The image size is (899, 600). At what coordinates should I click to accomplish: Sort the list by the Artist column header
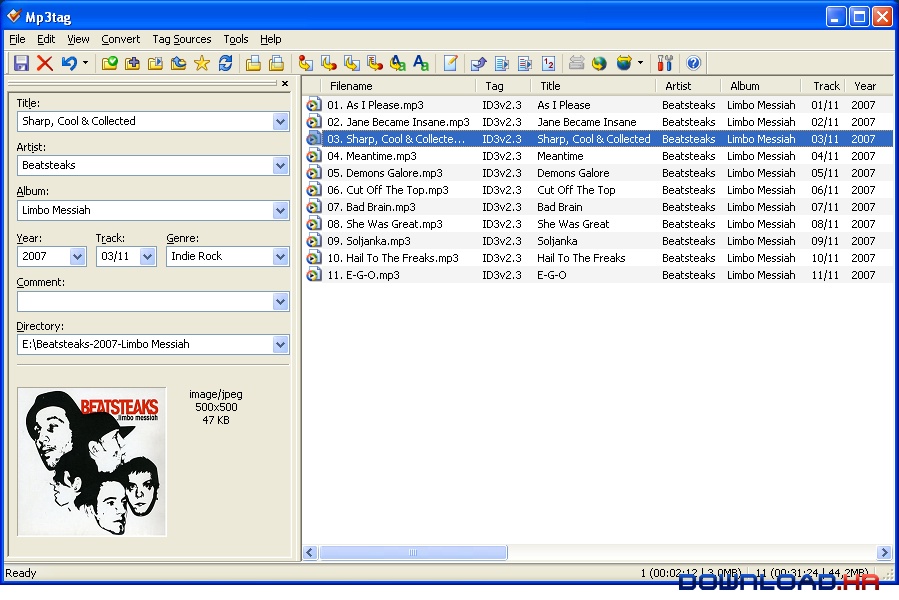click(678, 86)
